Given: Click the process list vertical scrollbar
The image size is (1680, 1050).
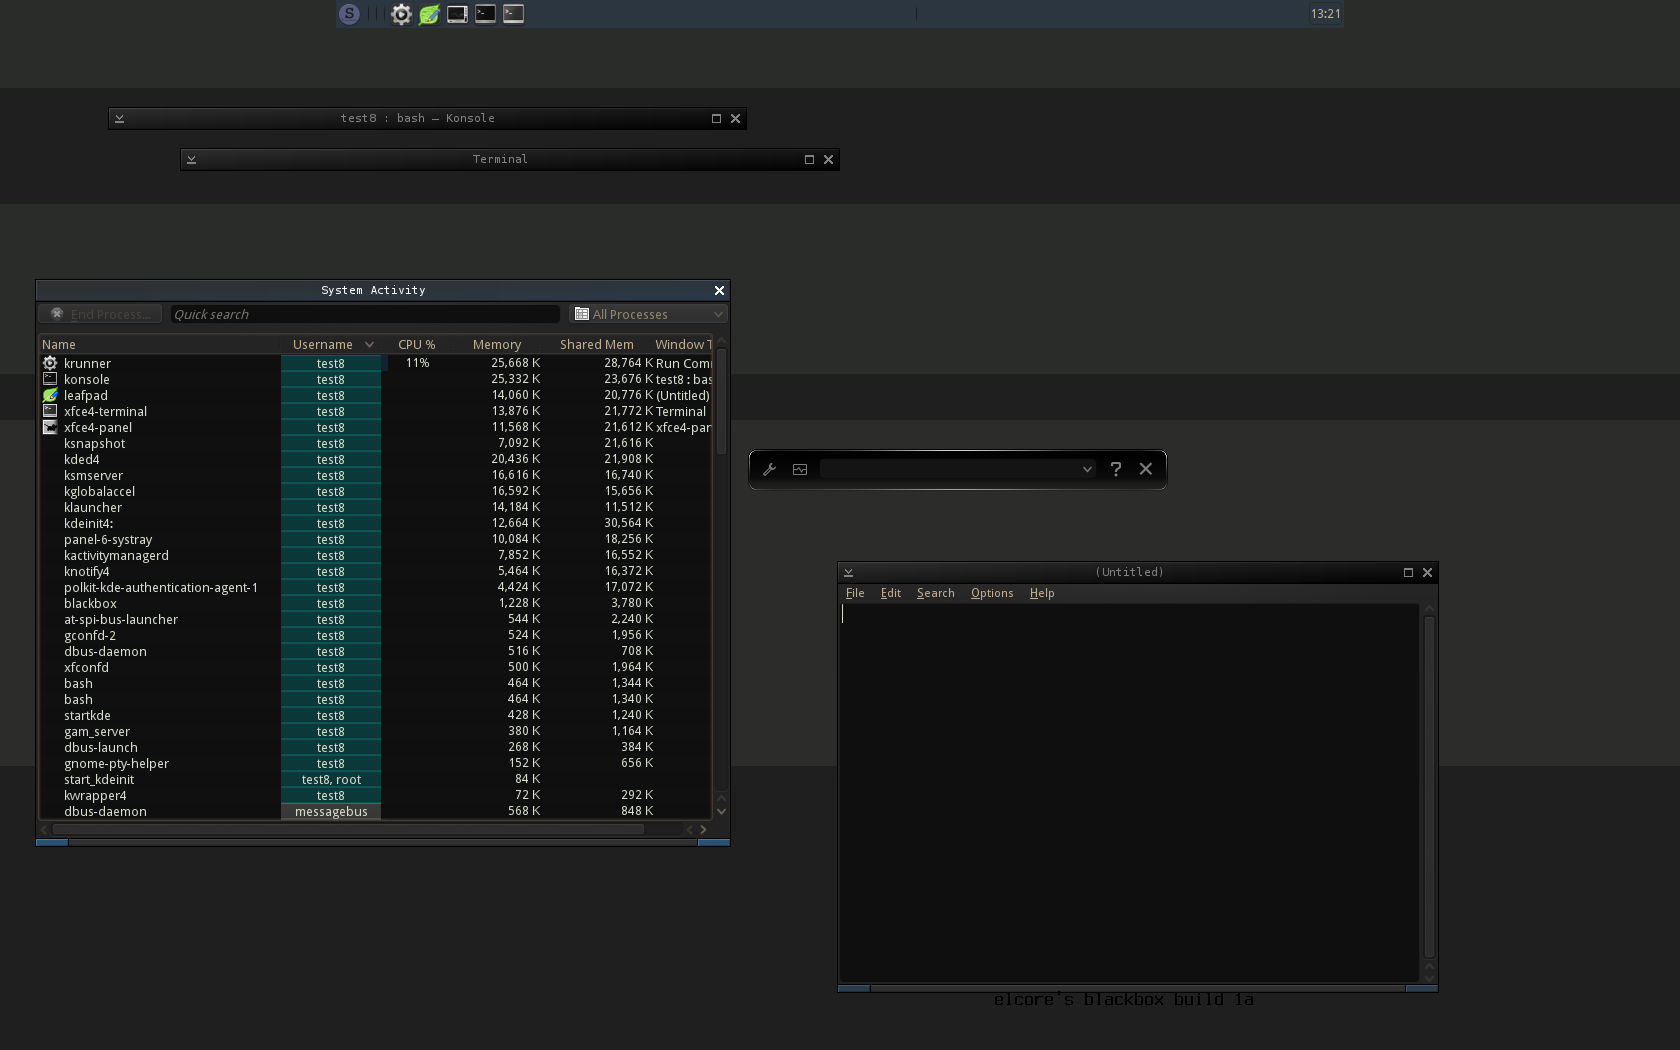Looking at the screenshot, I should pos(721,401).
